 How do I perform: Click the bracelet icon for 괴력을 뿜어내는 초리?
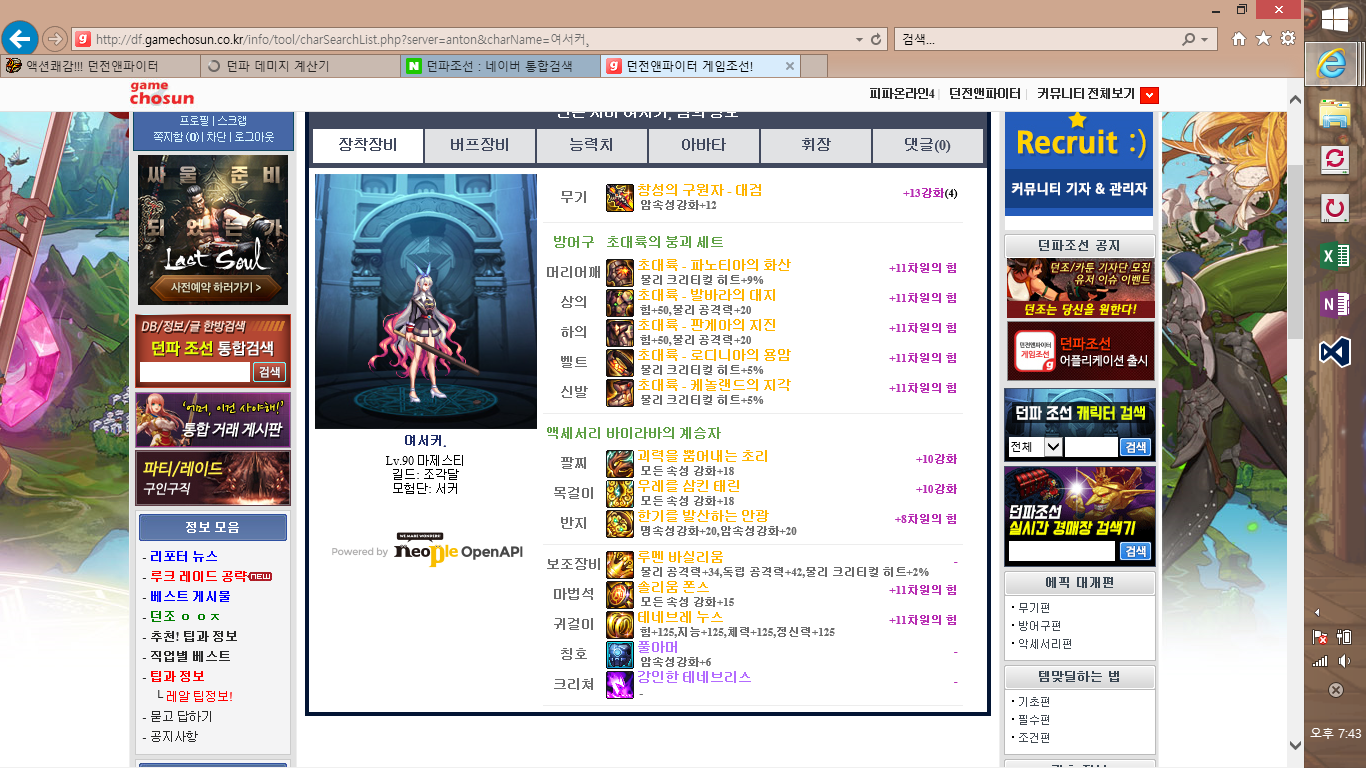pyautogui.click(x=619, y=464)
